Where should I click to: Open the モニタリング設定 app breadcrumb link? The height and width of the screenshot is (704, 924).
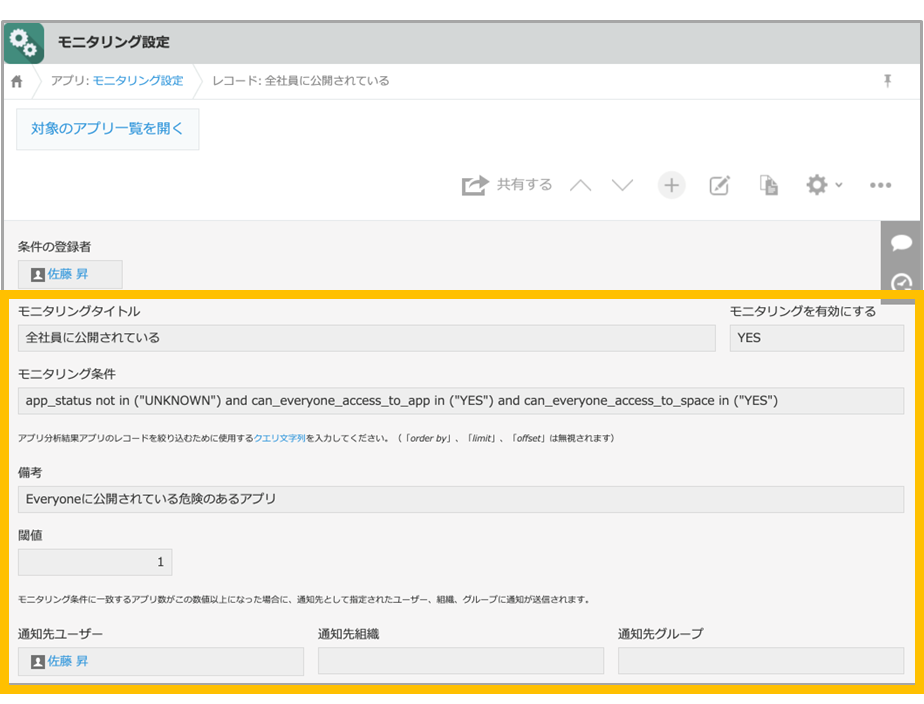[x=138, y=81]
